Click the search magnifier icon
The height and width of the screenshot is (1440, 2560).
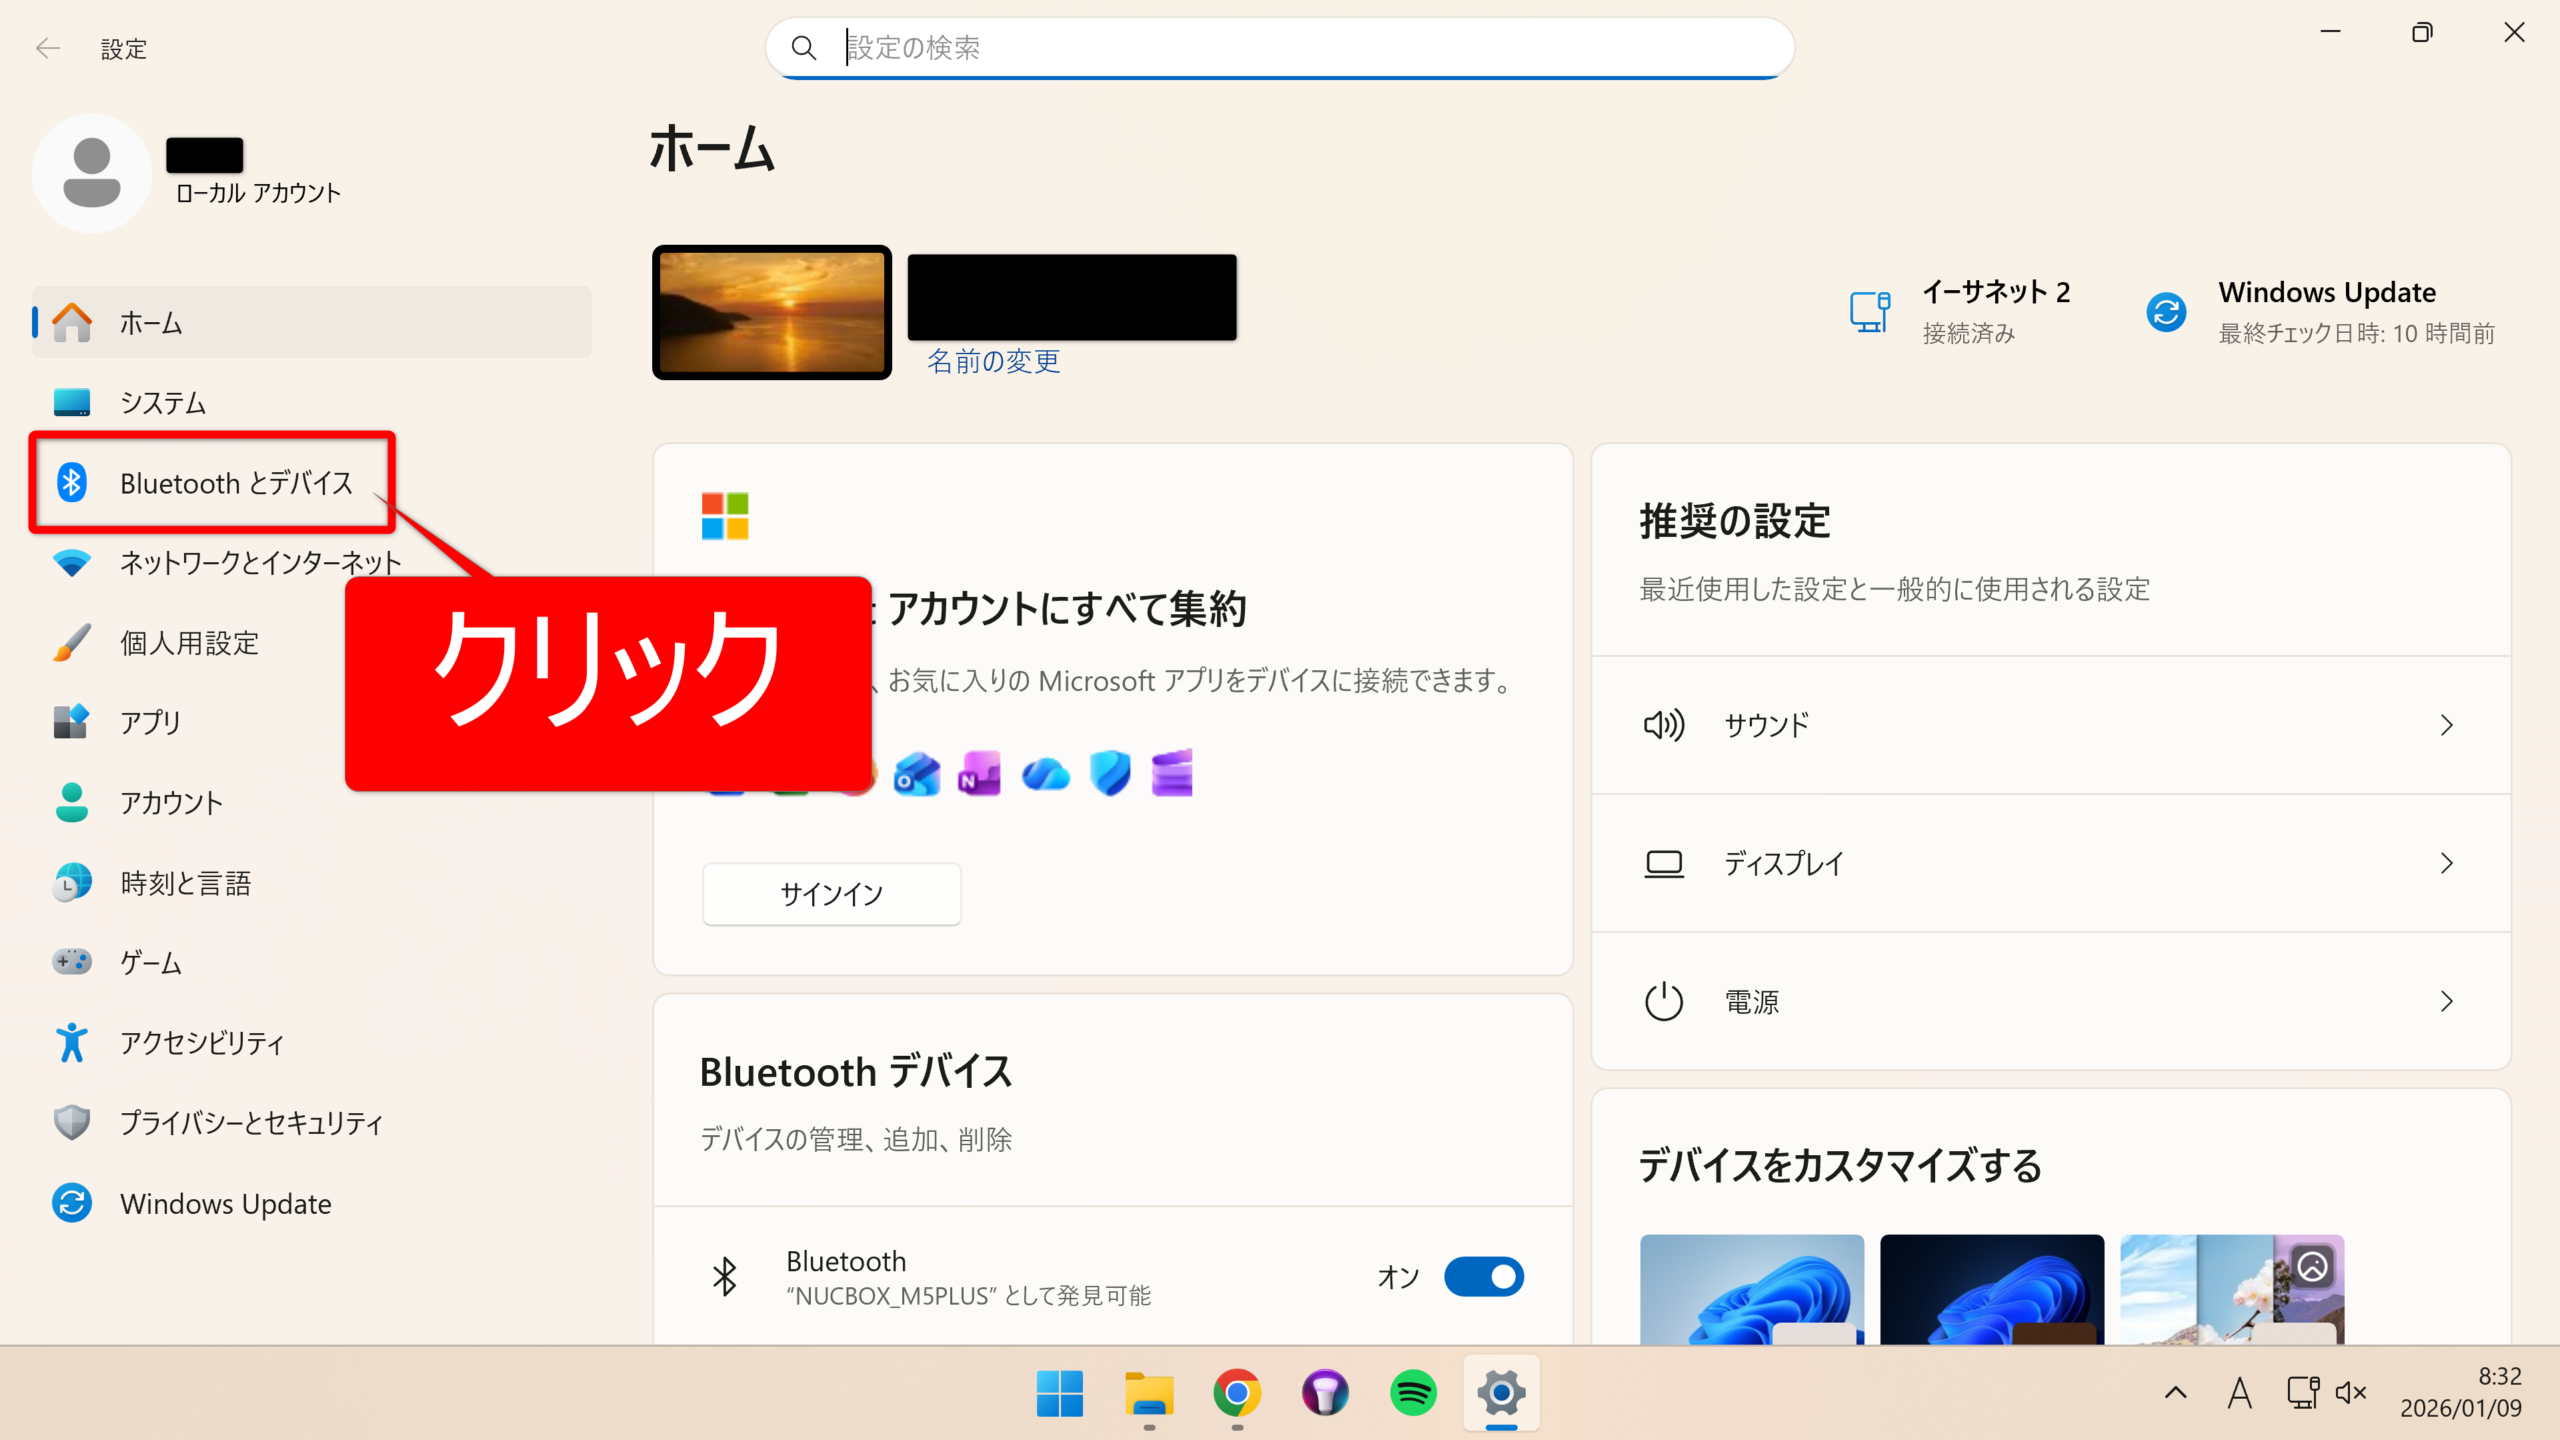[x=804, y=47]
